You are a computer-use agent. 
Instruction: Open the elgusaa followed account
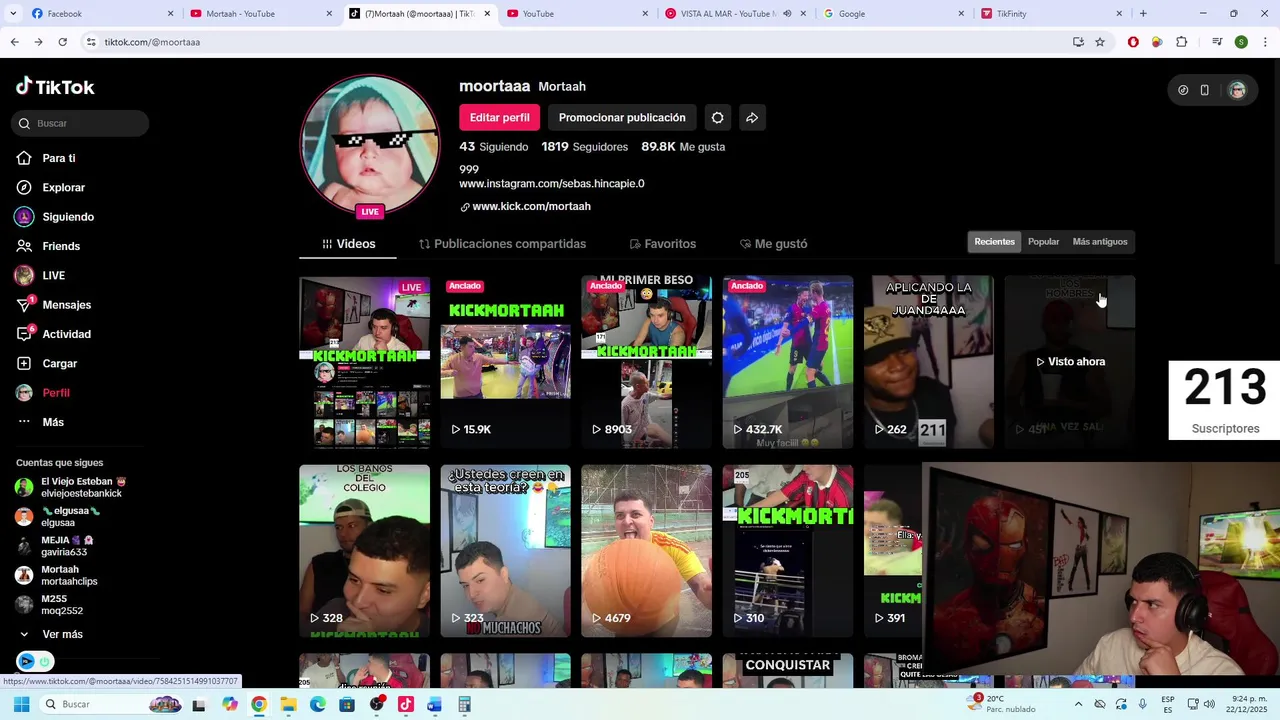coord(58,516)
